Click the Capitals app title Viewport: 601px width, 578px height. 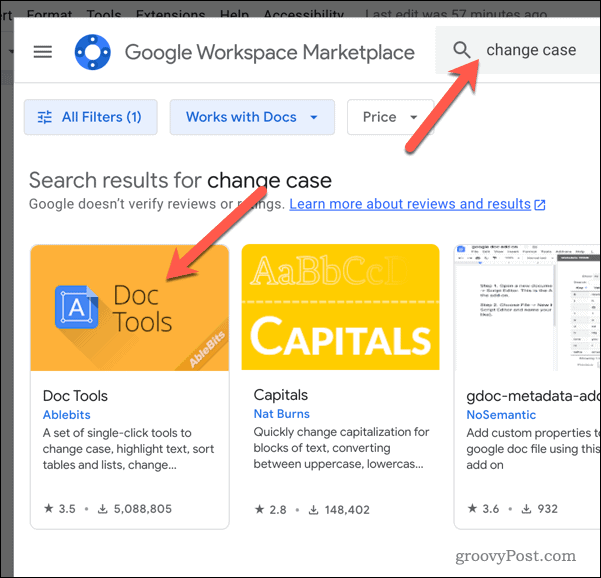281,395
